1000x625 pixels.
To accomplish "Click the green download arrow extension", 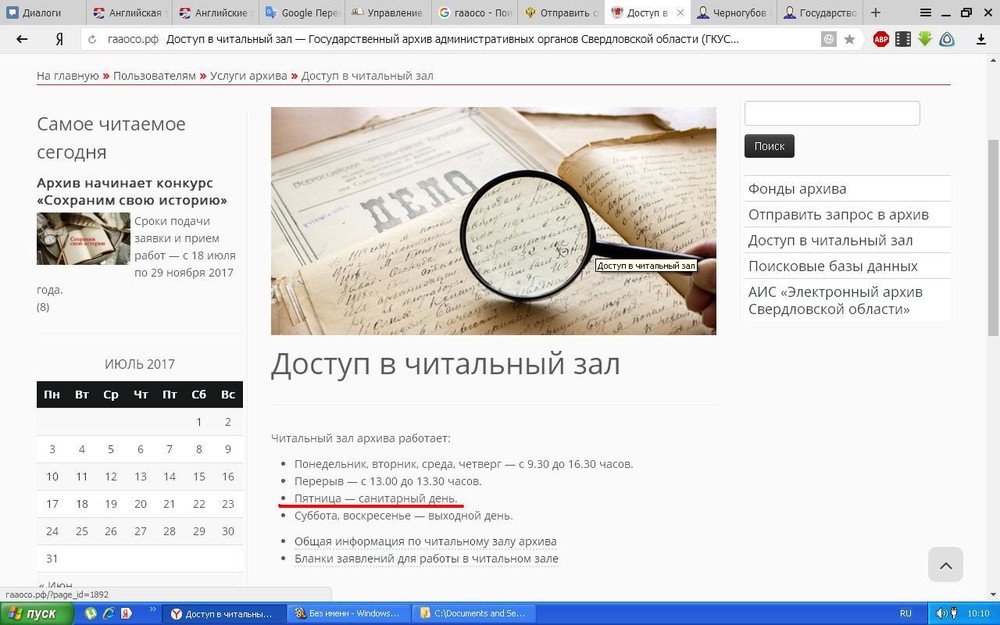I will point(925,39).
